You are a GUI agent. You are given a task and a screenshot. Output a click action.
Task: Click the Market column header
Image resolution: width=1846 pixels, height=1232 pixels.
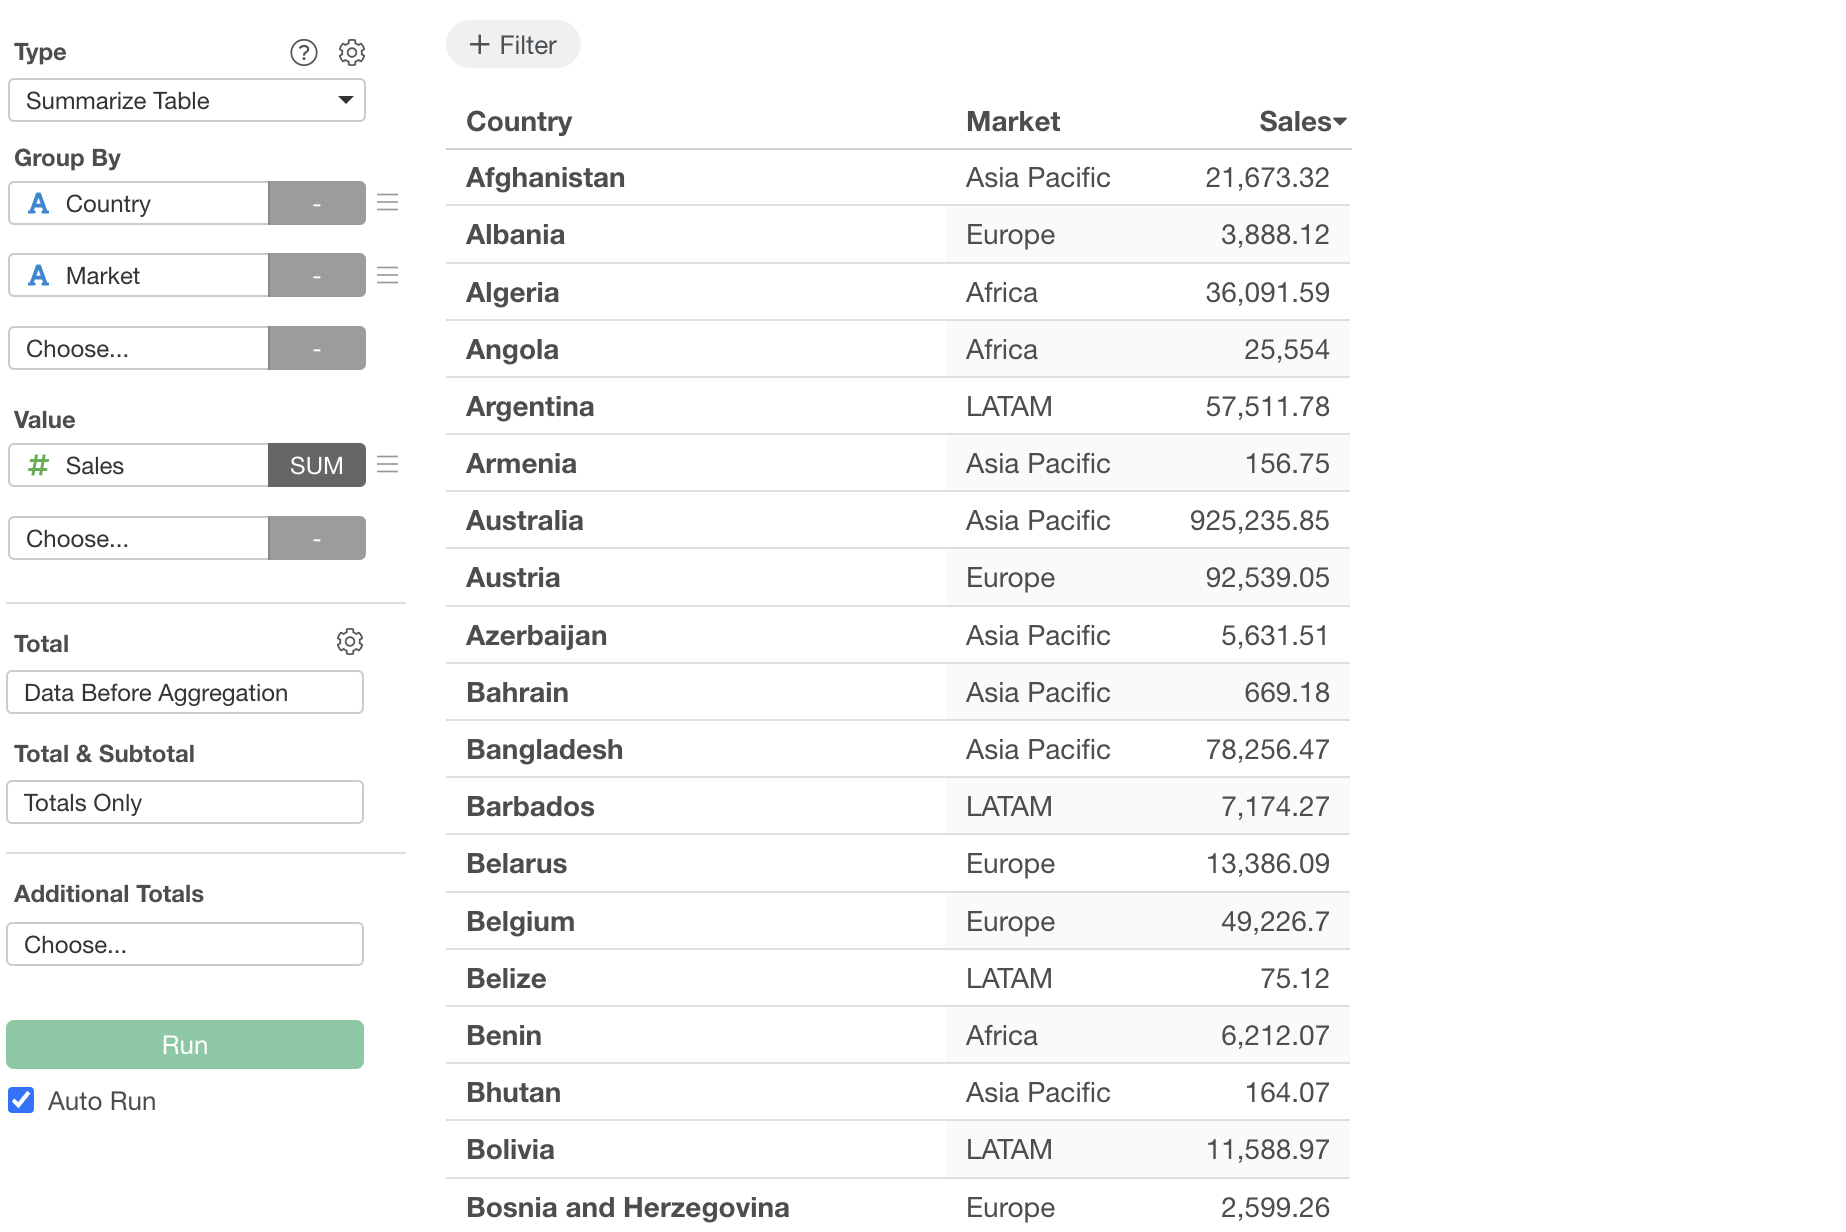click(x=1012, y=122)
